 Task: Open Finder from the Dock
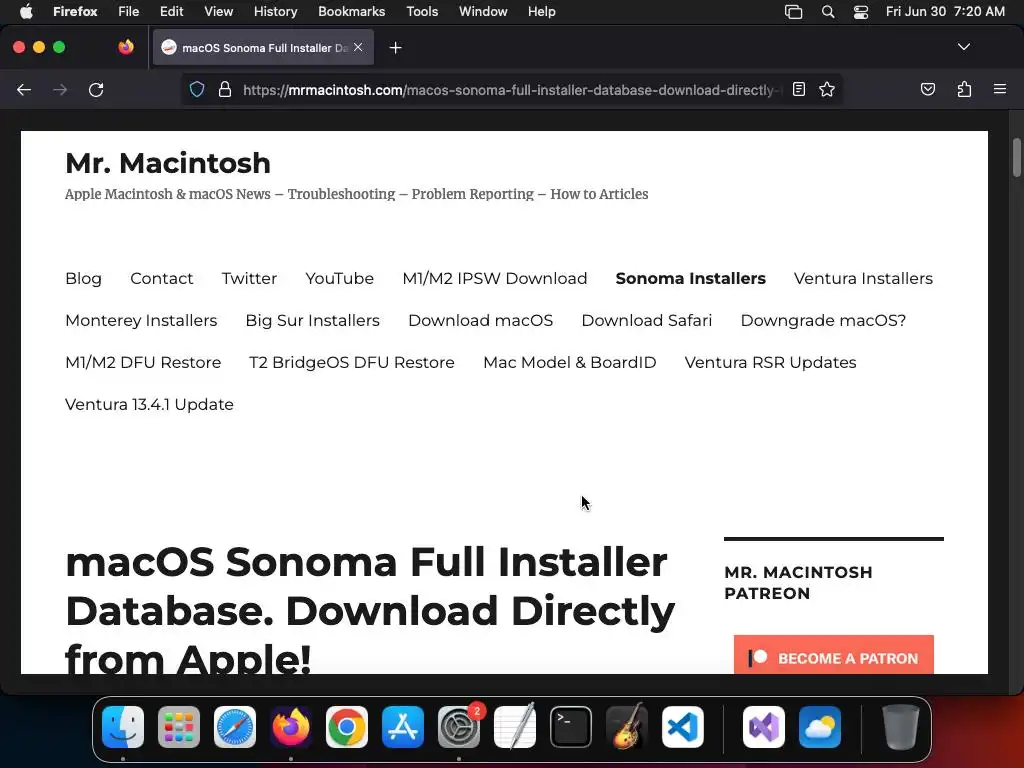pyautogui.click(x=123, y=727)
